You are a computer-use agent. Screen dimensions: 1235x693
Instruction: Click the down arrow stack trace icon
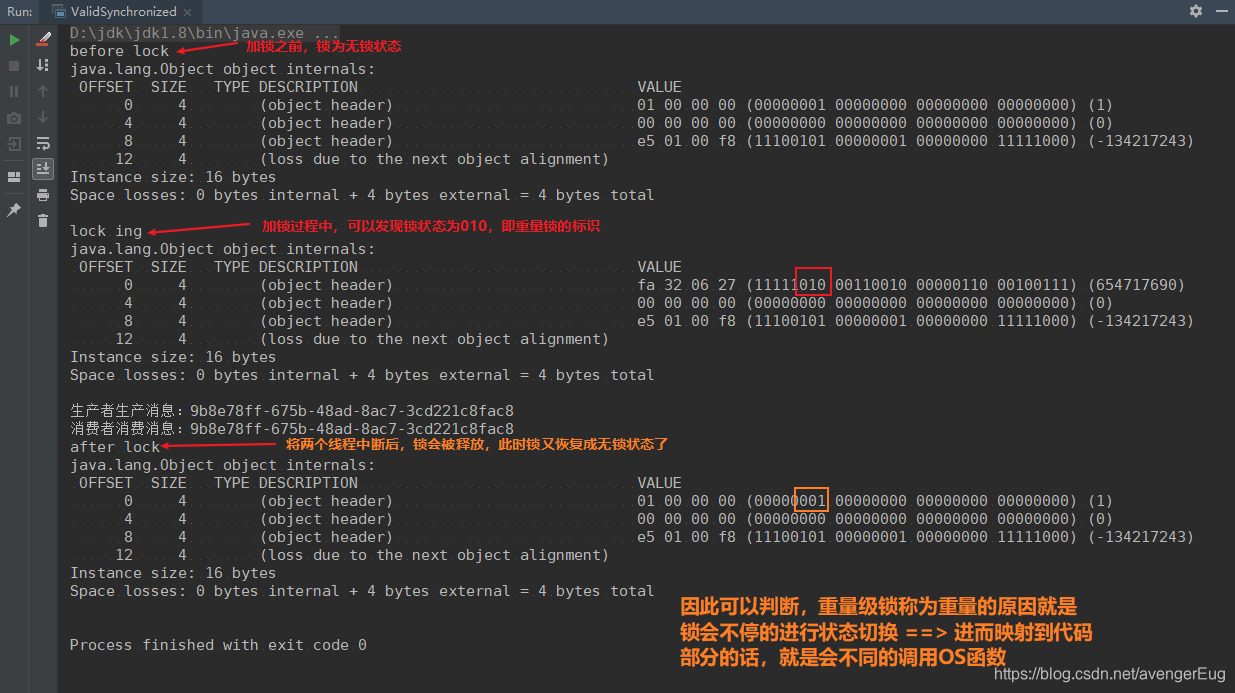tap(43, 117)
